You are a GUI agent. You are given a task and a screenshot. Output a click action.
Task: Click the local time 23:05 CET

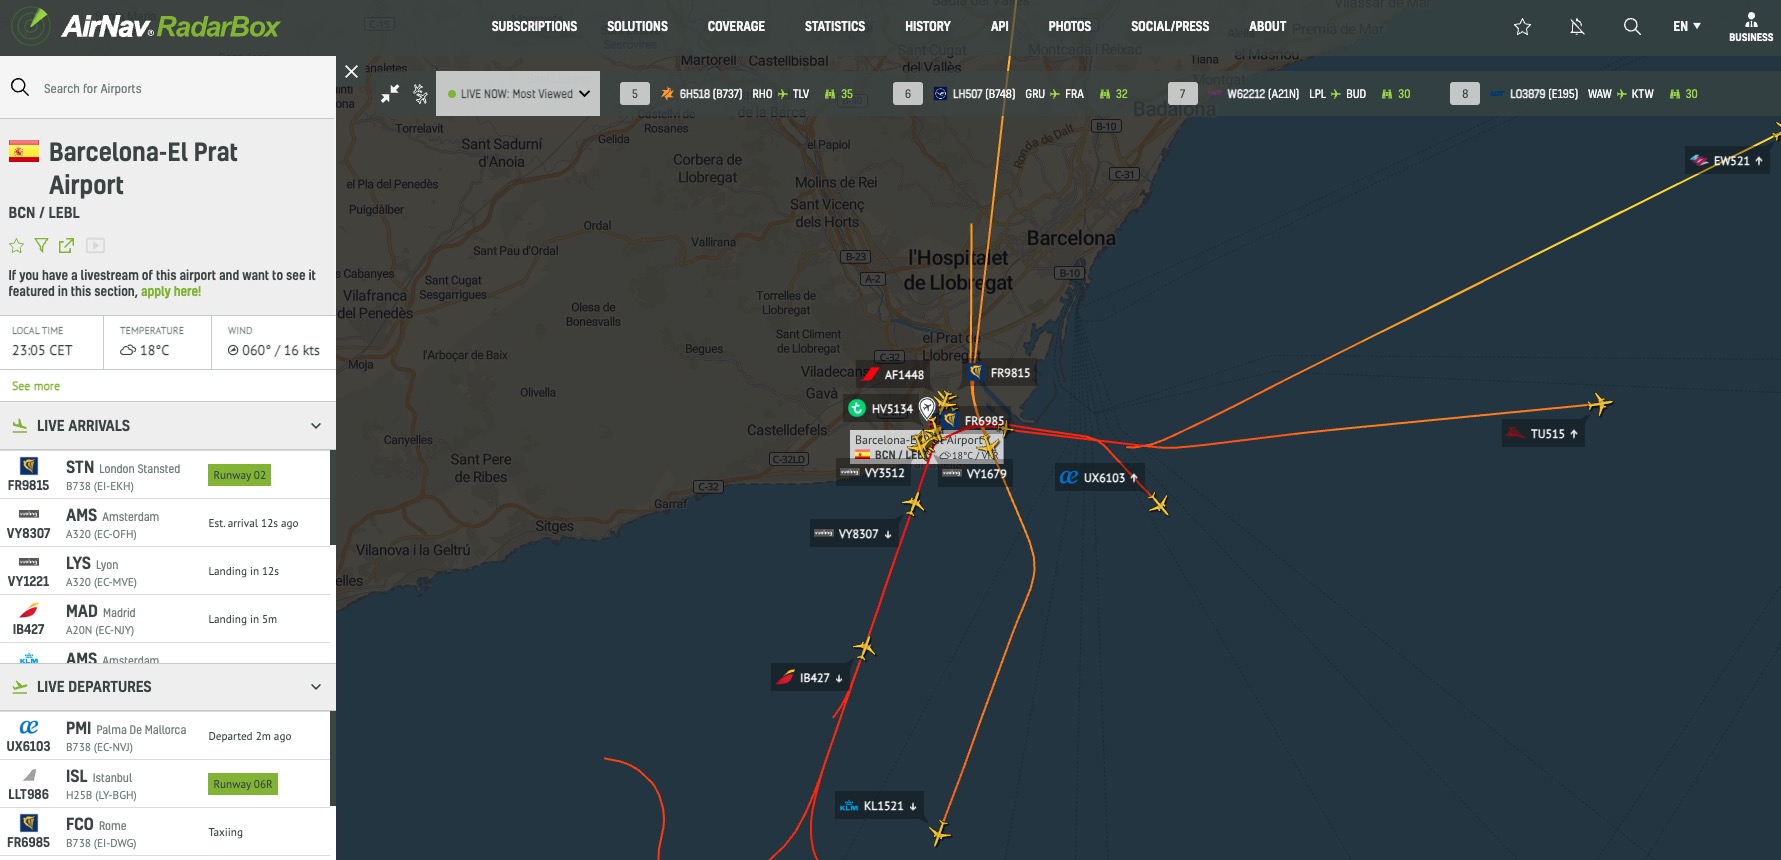(x=42, y=351)
